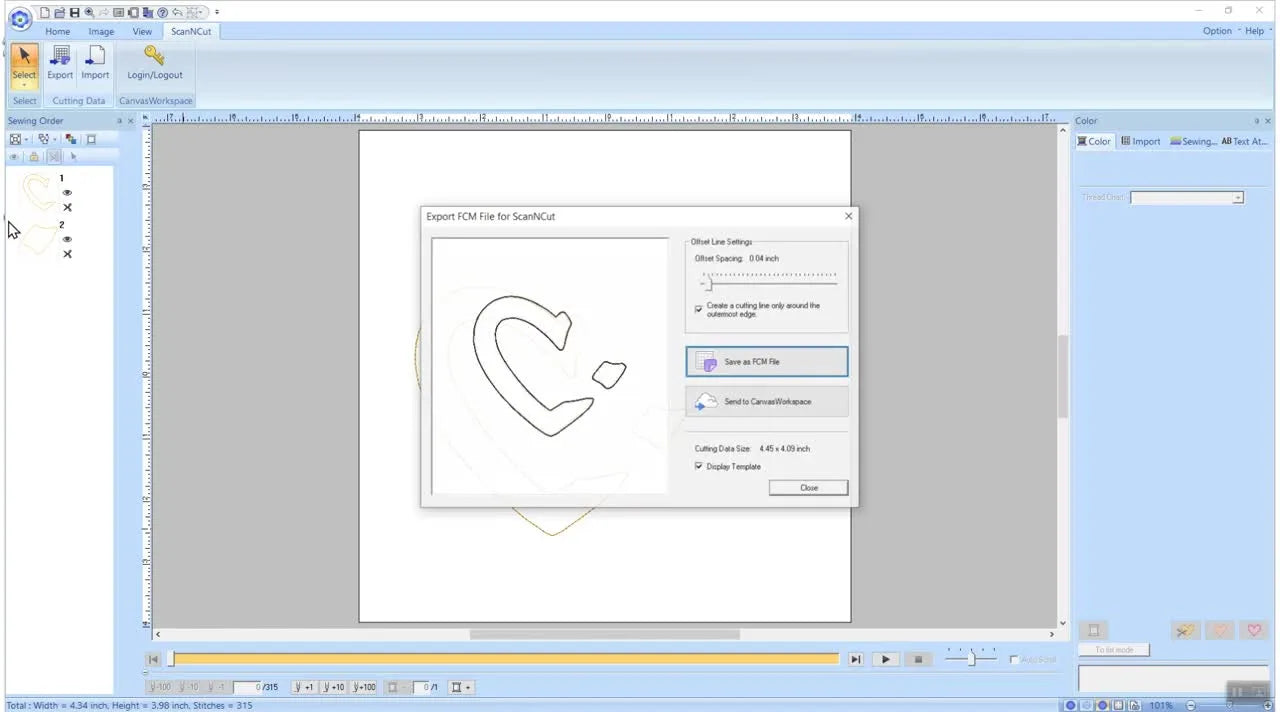Select sewing order item 2 thumbnail

tap(37, 239)
